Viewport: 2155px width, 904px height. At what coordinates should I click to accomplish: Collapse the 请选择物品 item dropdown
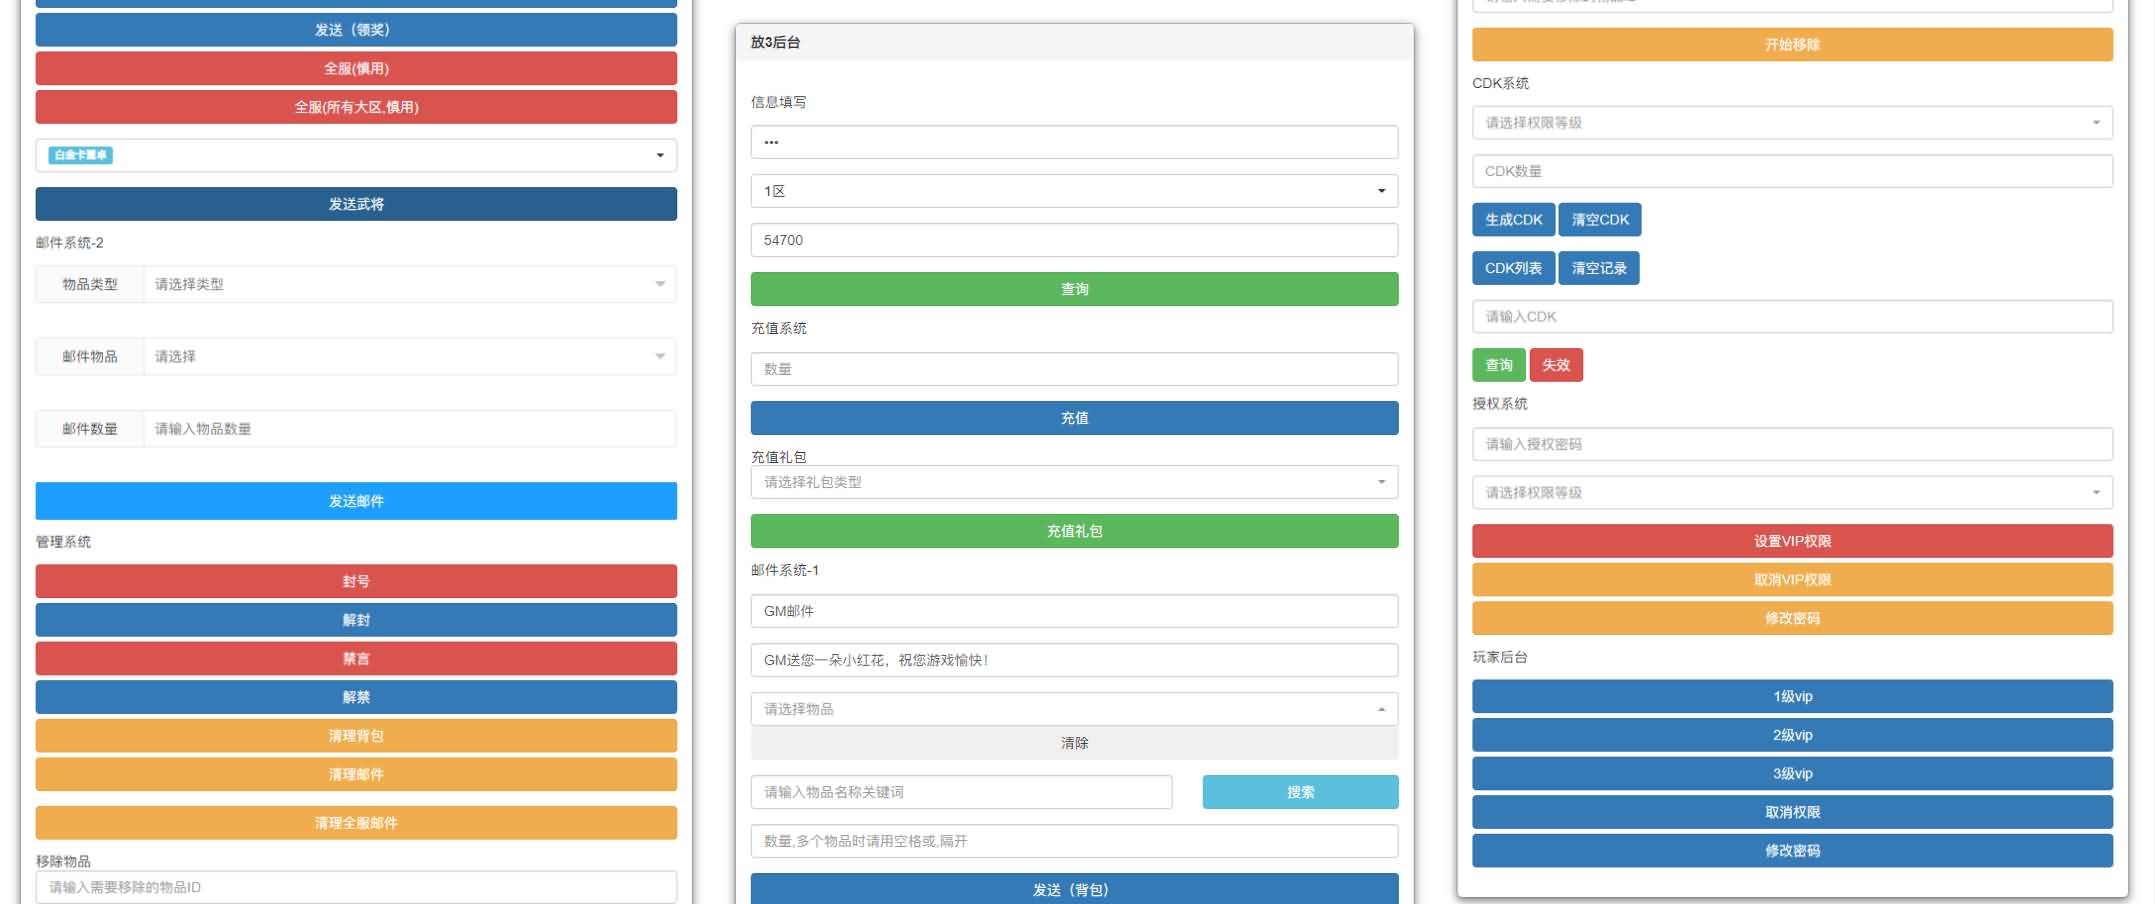[x=1073, y=709]
